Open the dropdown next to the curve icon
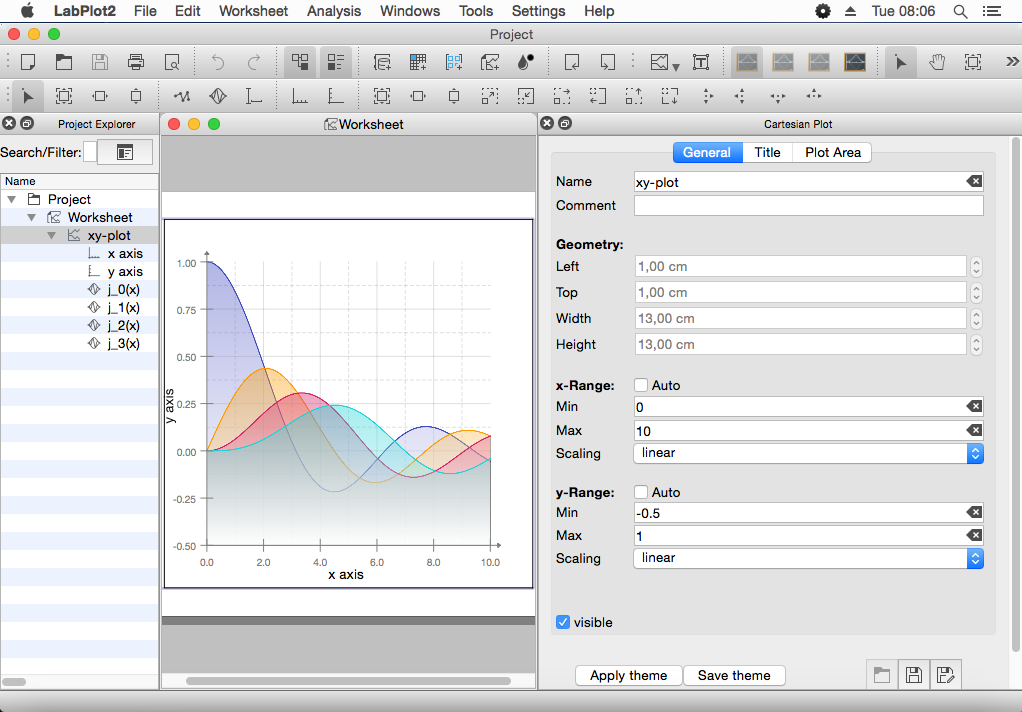The height and width of the screenshot is (712, 1022). point(675,63)
